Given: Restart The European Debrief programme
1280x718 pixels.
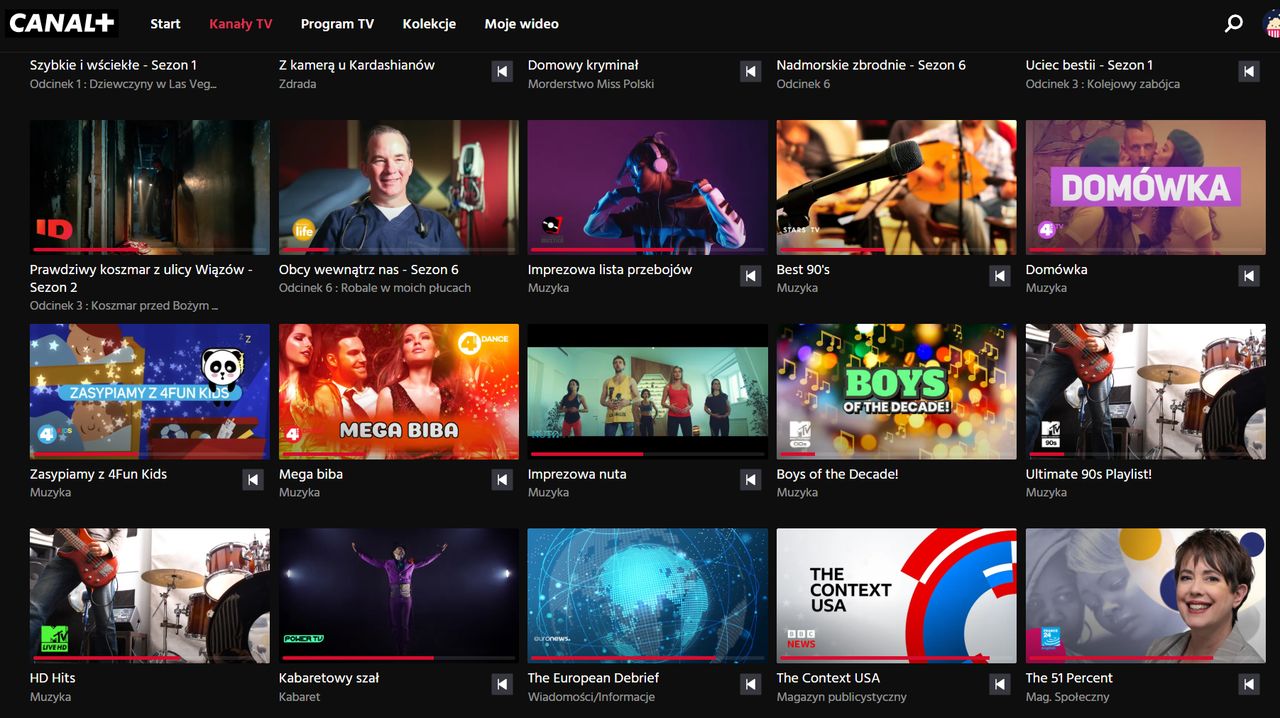Looking at the screenshot, I should tap(751, 685).
